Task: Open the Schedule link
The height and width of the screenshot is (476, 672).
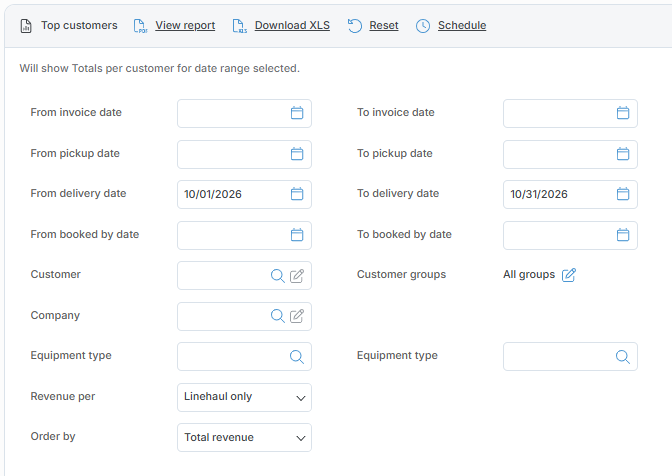Action: click(x=462, y=25)
